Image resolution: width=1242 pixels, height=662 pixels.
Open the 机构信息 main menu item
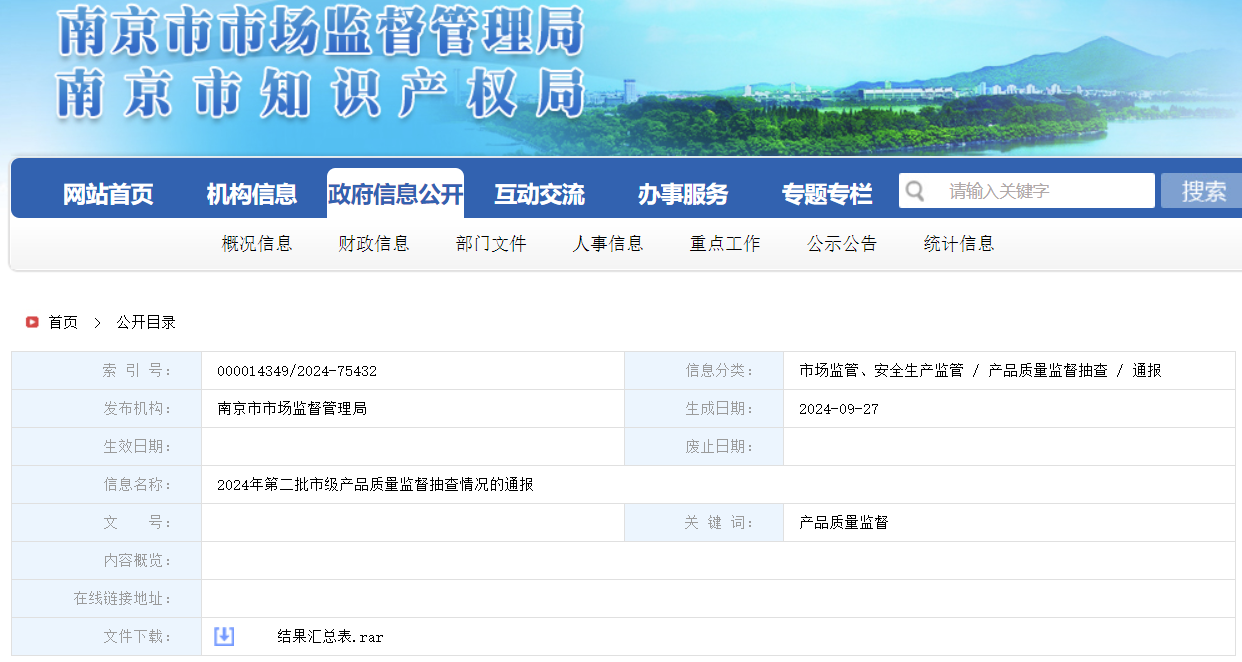click(252, 194)
